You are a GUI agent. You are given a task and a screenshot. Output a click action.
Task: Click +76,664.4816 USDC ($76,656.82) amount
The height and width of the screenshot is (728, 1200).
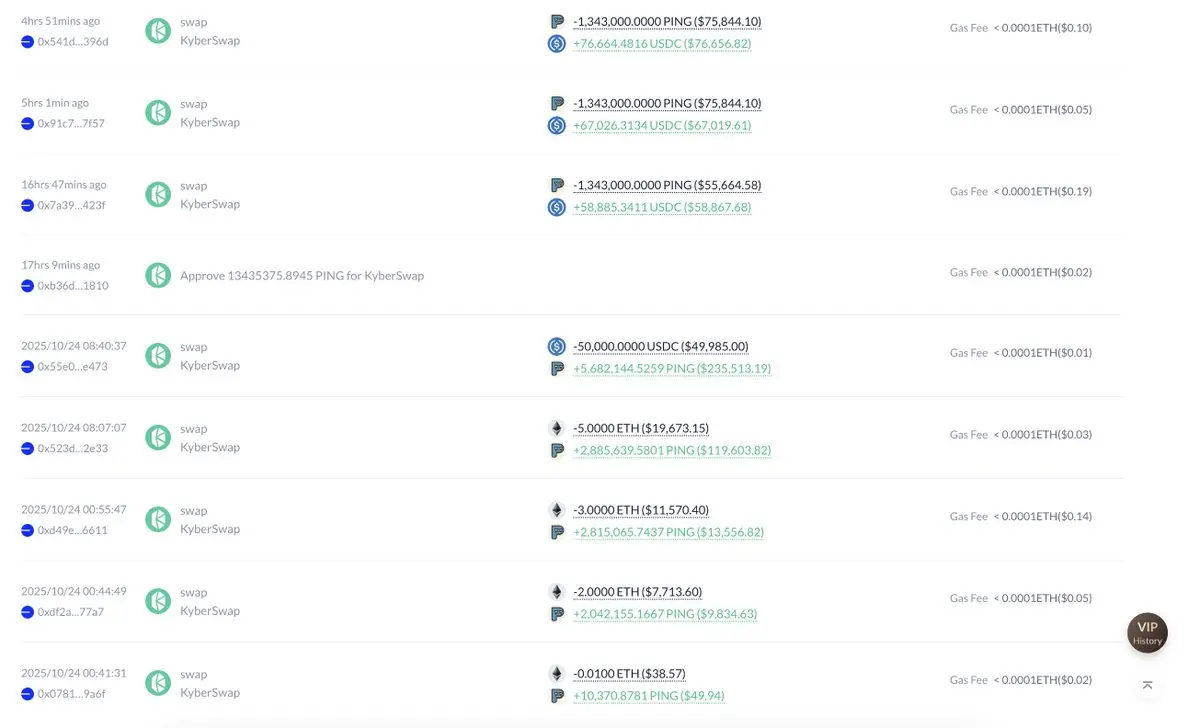coord(662,44)
